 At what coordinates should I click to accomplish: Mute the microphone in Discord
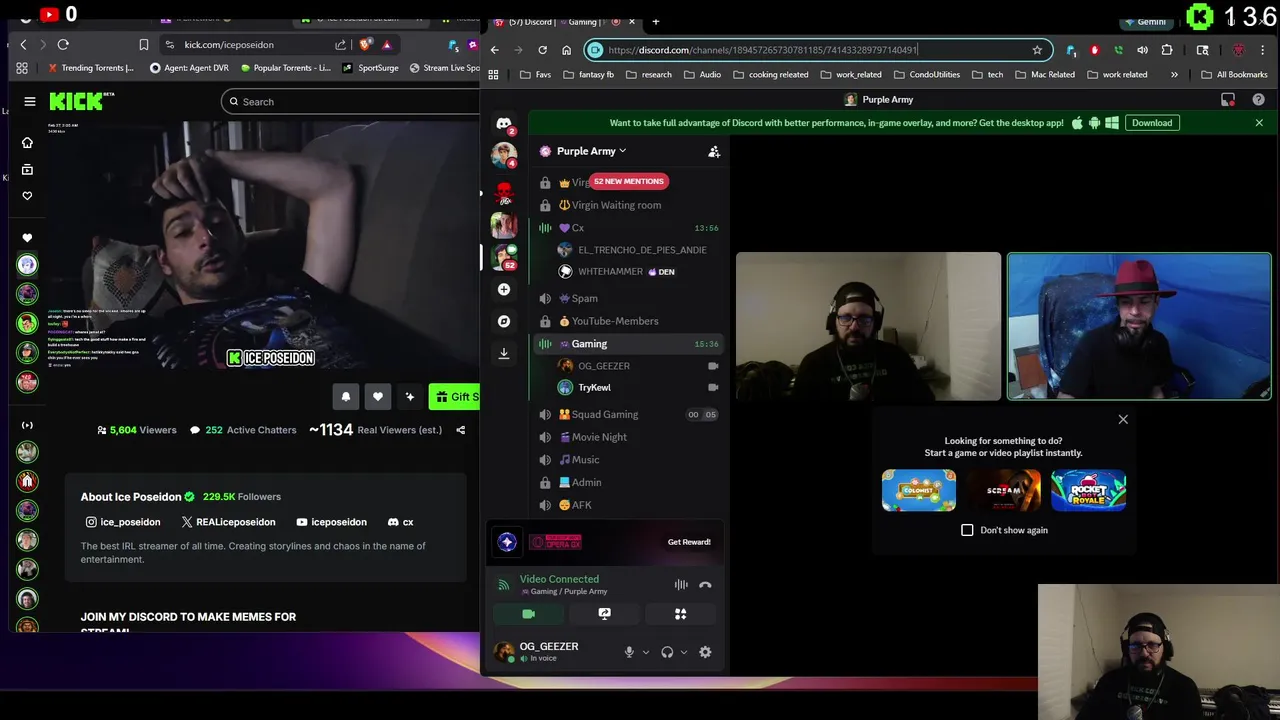[629, 652]
